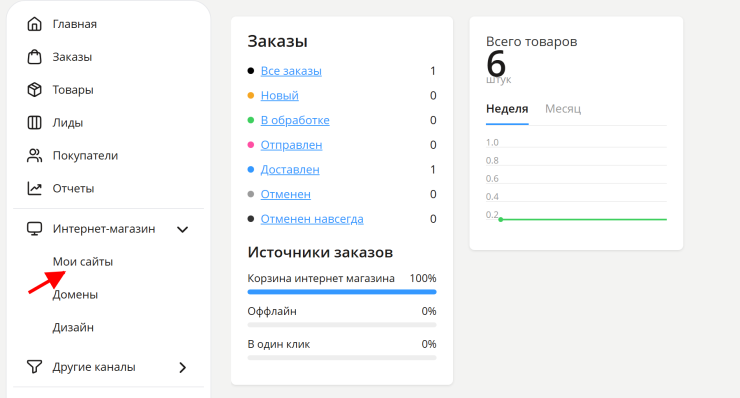Screen dimensions: 740x398
Task: Open Другие каналы menu label
Action: (94, 367)
